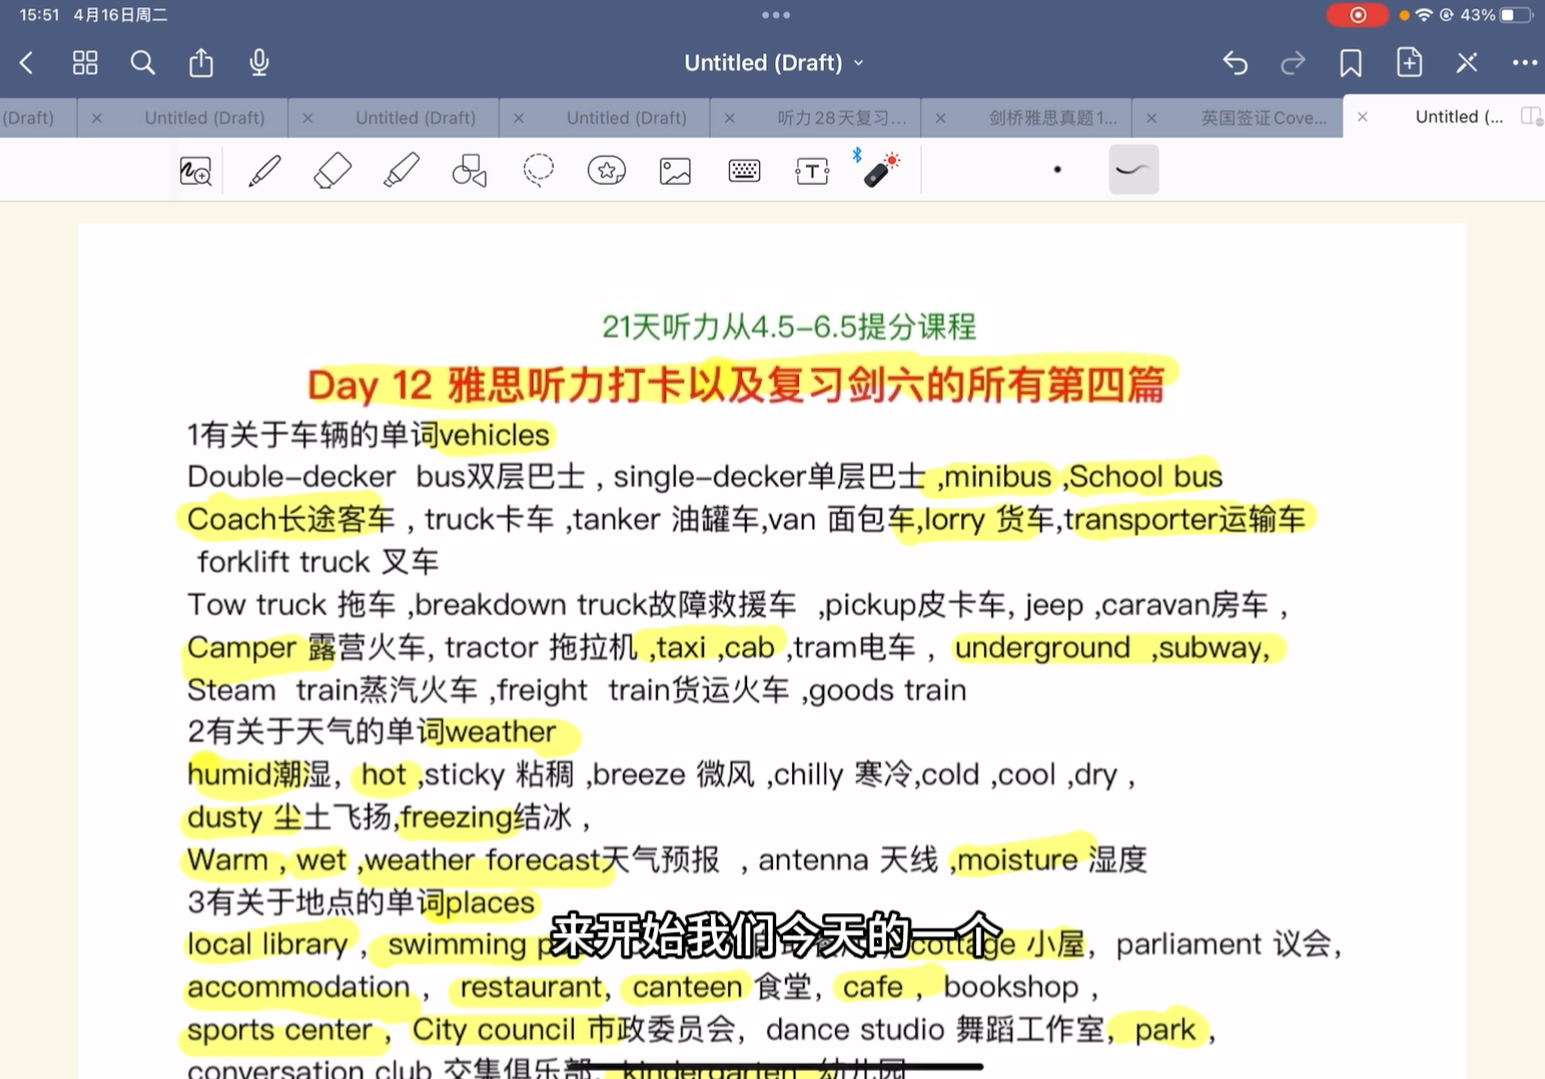The width and height of the screenshot is (1545, 1079).
Task: Redo the last action
Action: [1293, 63]
